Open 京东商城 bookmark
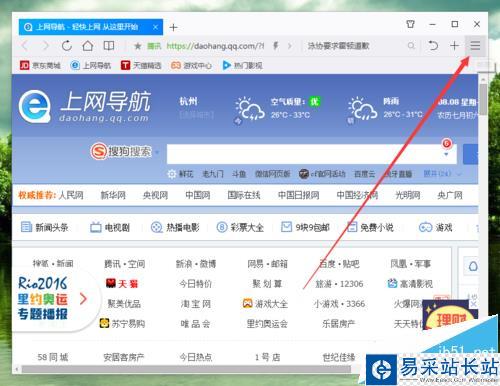This screenshot has height=386, width=500. [x=40, y=65]
